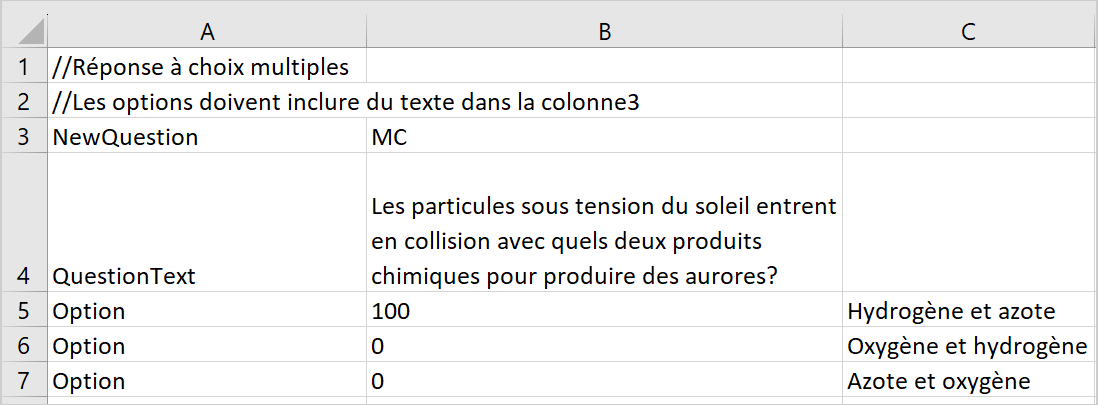1098x405 pixels.
Task: Click the NewQuestion cell
Action: 207,137
